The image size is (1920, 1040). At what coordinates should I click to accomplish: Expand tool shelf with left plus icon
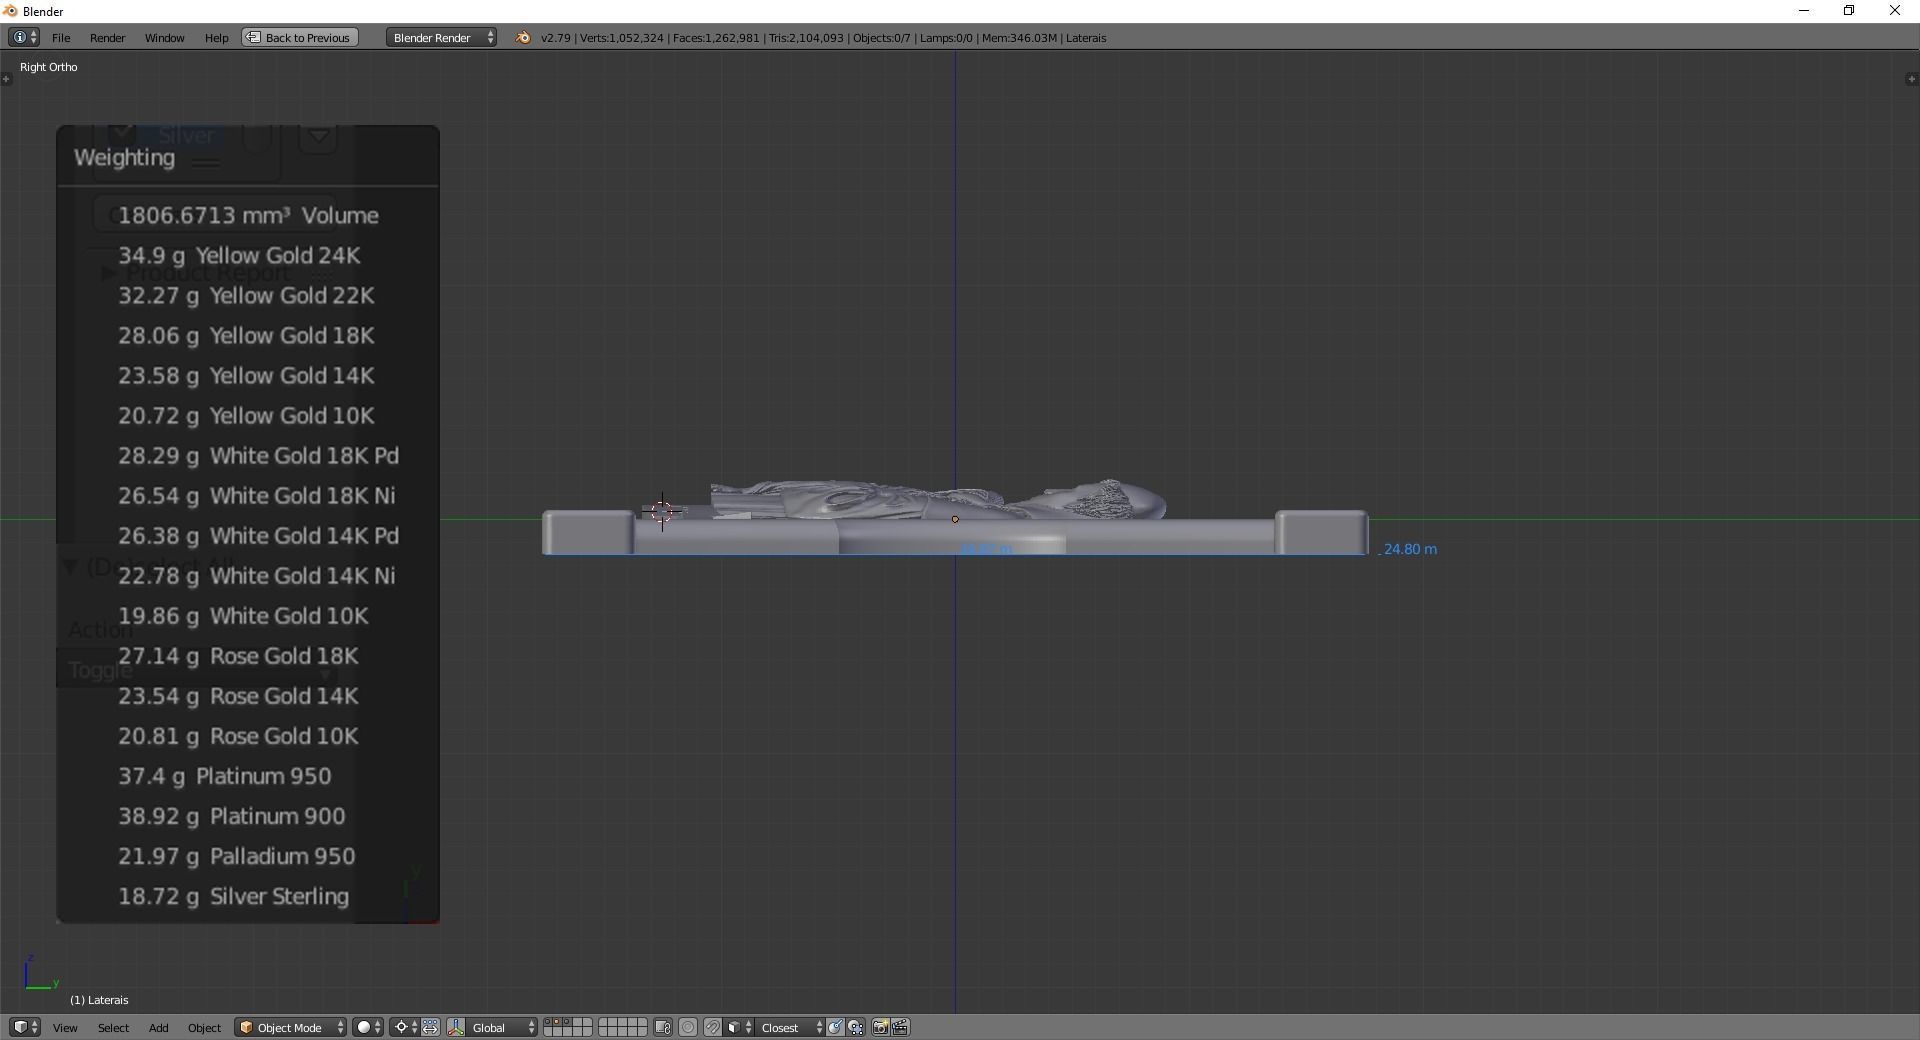click(x=6, y=79)
